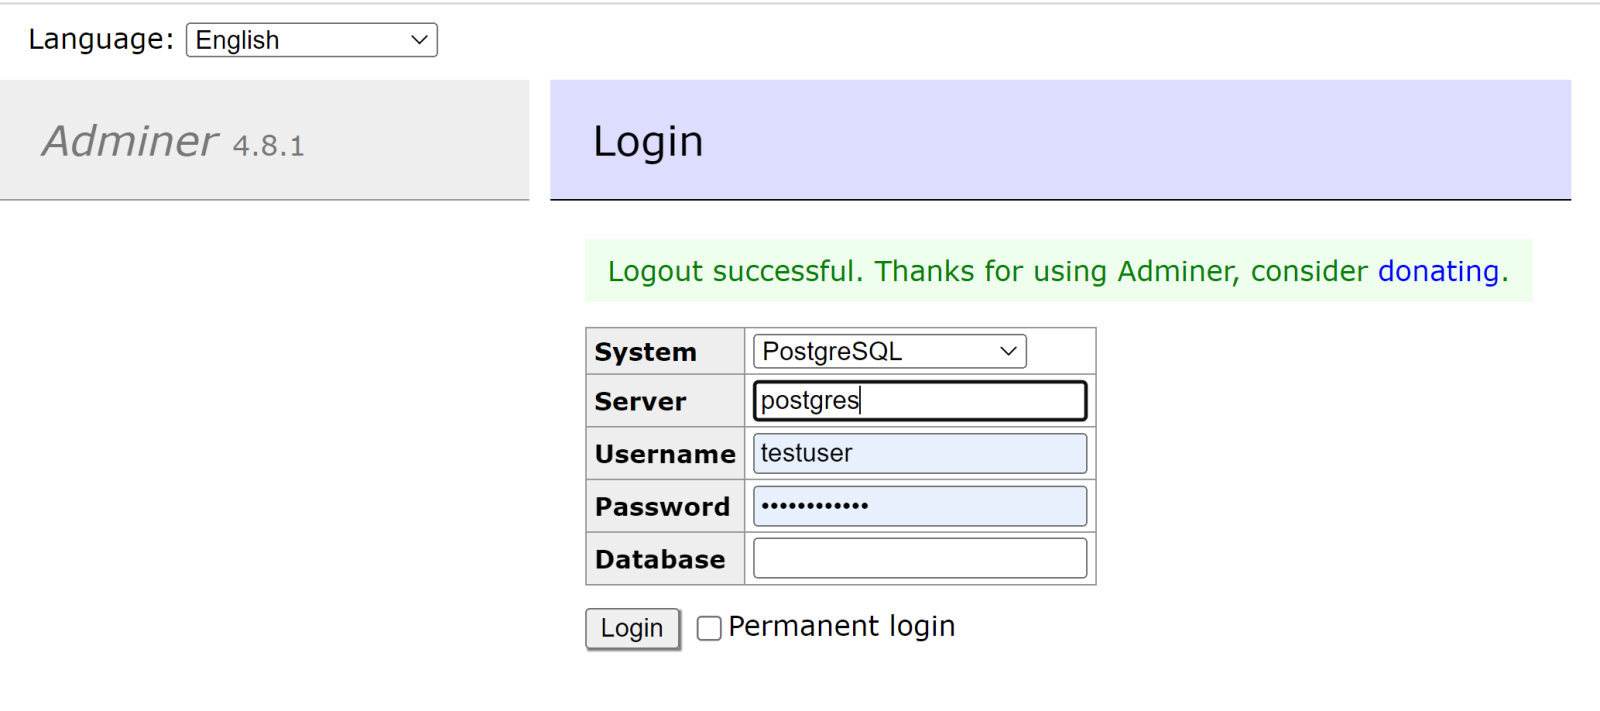
Task: Tick the Permanent login checkbox
Action: click(709, 628)
